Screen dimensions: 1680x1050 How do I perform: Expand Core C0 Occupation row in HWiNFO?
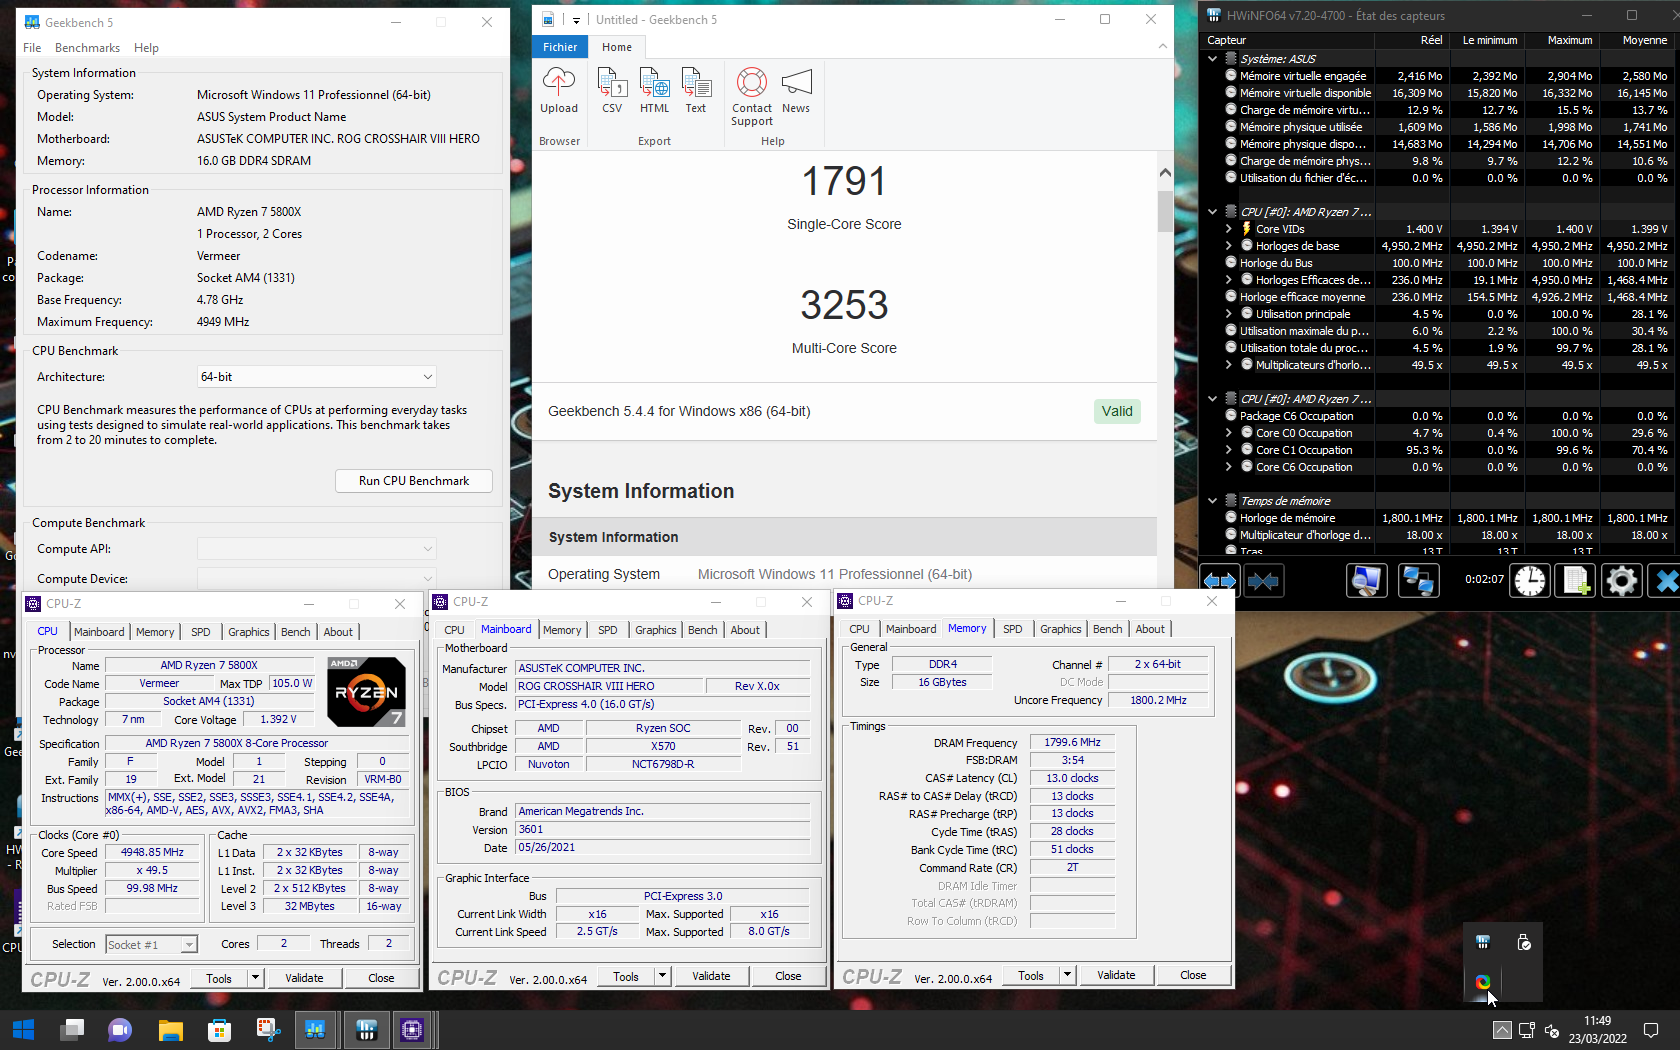(x=1229, y=433)
